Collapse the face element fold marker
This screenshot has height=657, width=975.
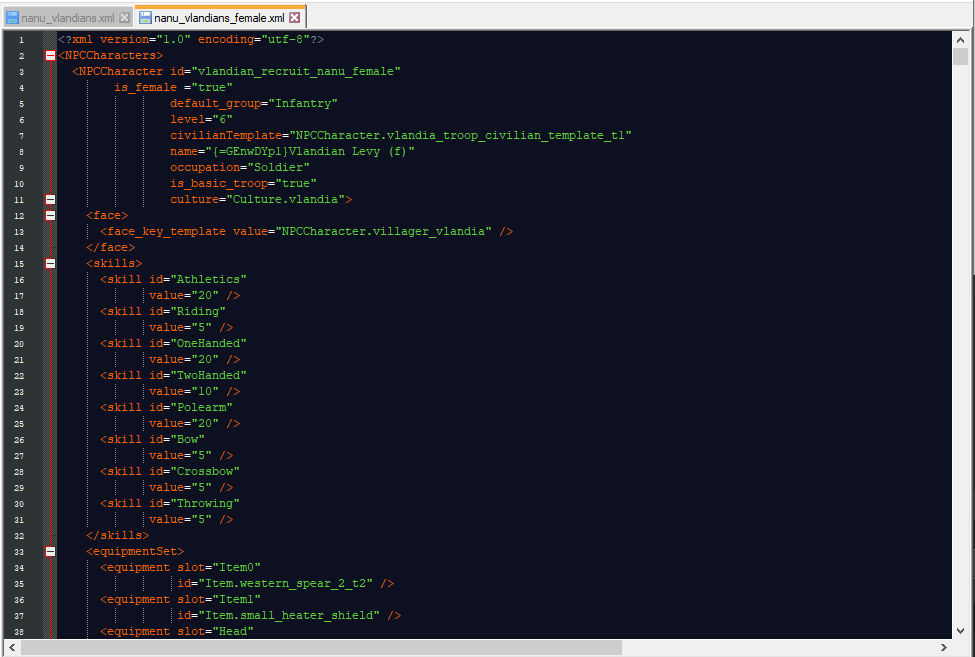coord(50,216)
